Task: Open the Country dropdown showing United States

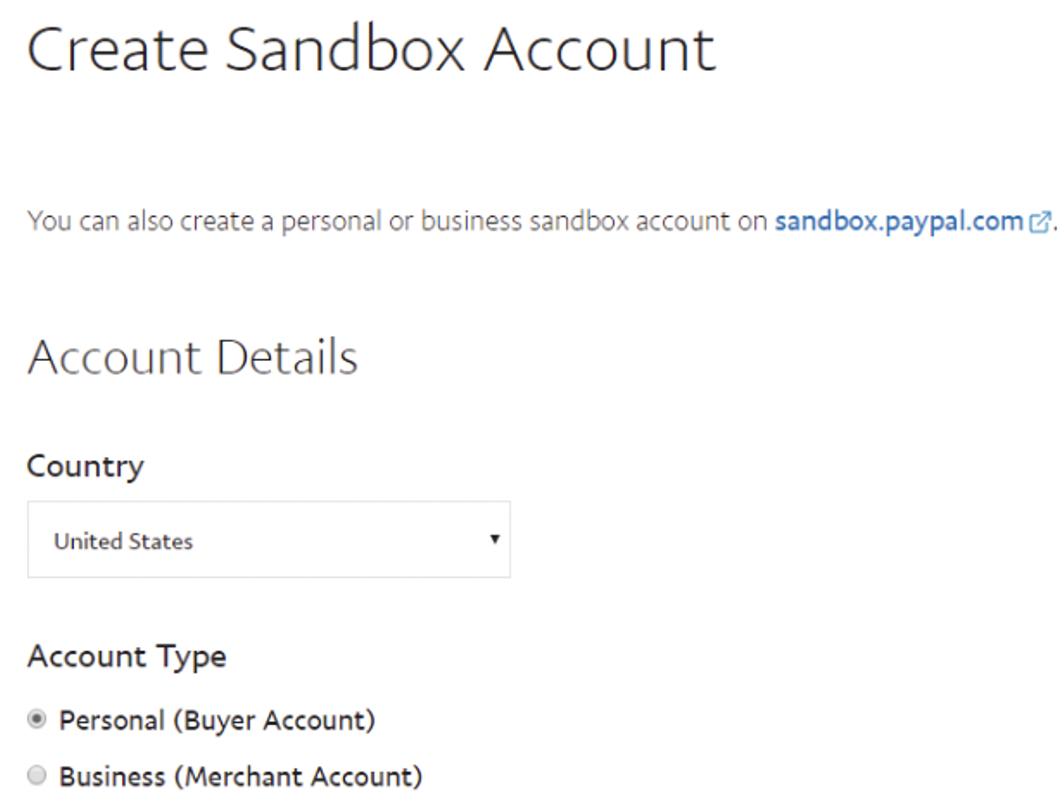Action: click(x=268, y=540)
